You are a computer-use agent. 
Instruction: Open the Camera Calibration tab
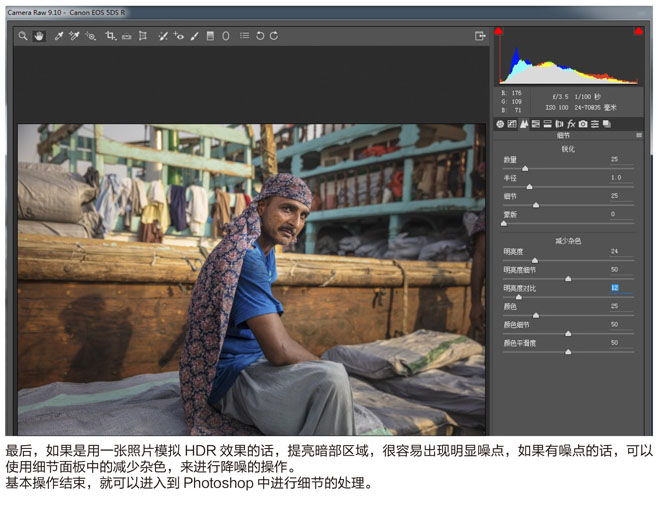pos(583,124)
